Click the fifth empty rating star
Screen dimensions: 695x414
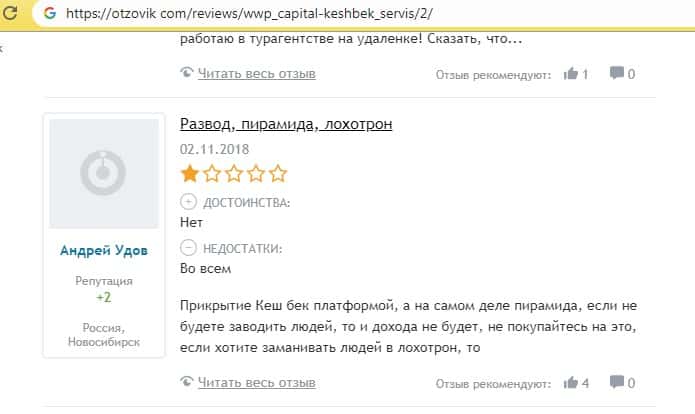(x=278, y=173)
